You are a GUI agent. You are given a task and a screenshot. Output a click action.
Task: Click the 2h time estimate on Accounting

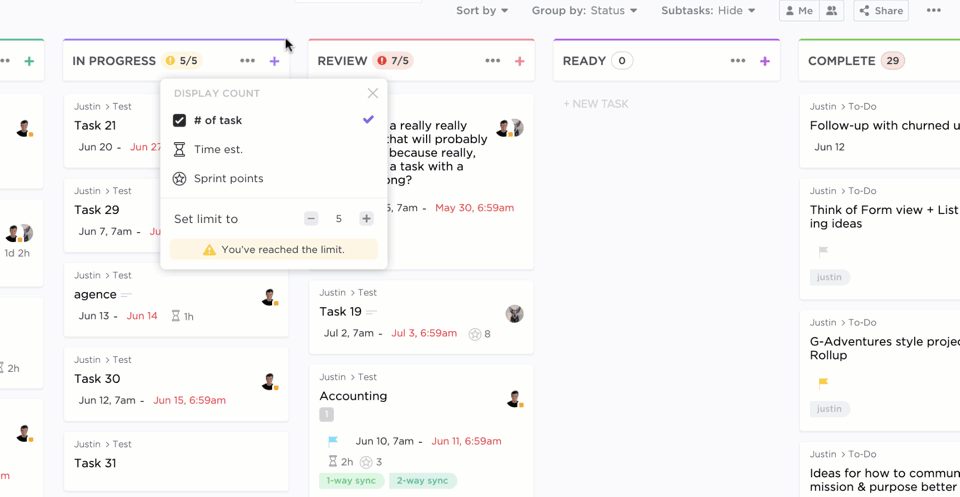[x=340, y=462]
